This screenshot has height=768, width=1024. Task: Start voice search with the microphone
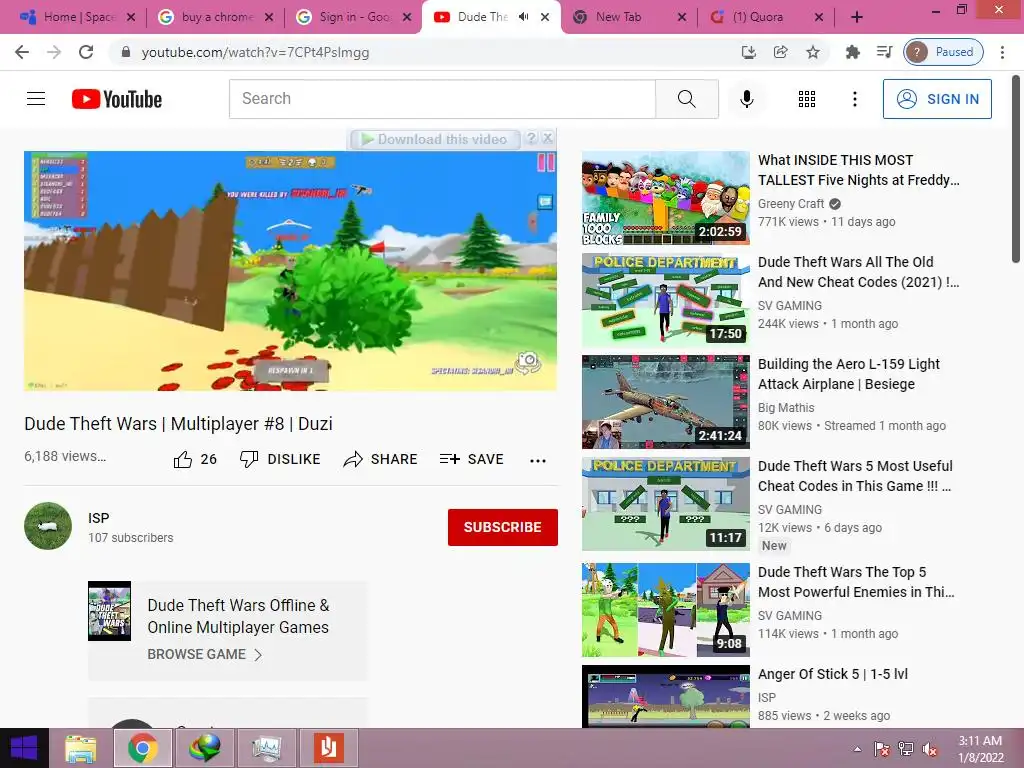pos(746,99)
